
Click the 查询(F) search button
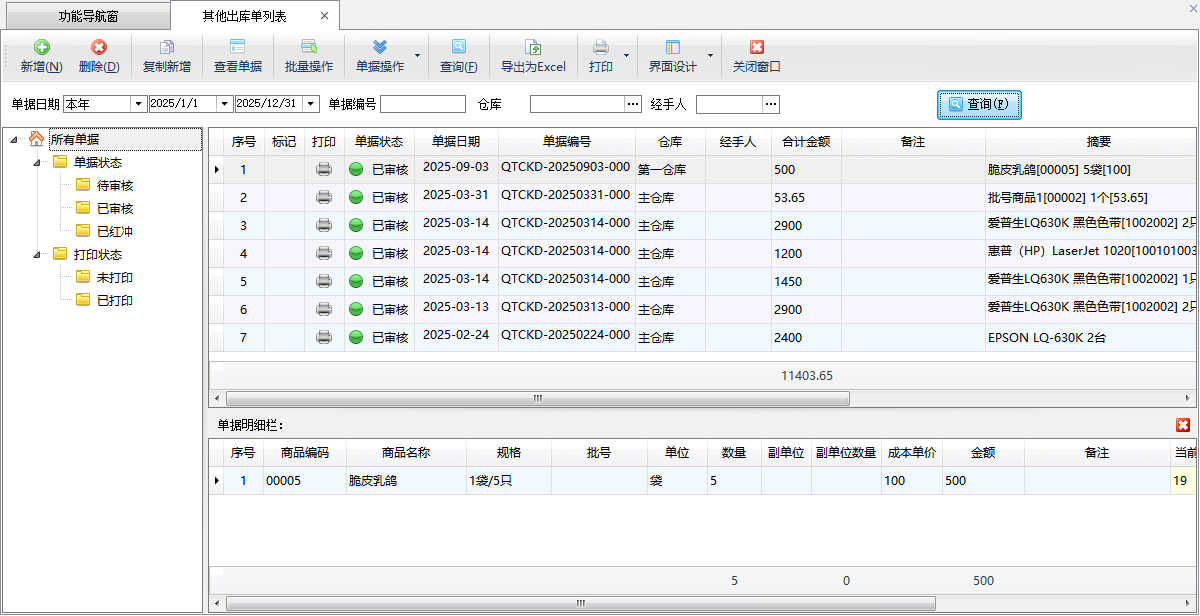click(978, 104)
